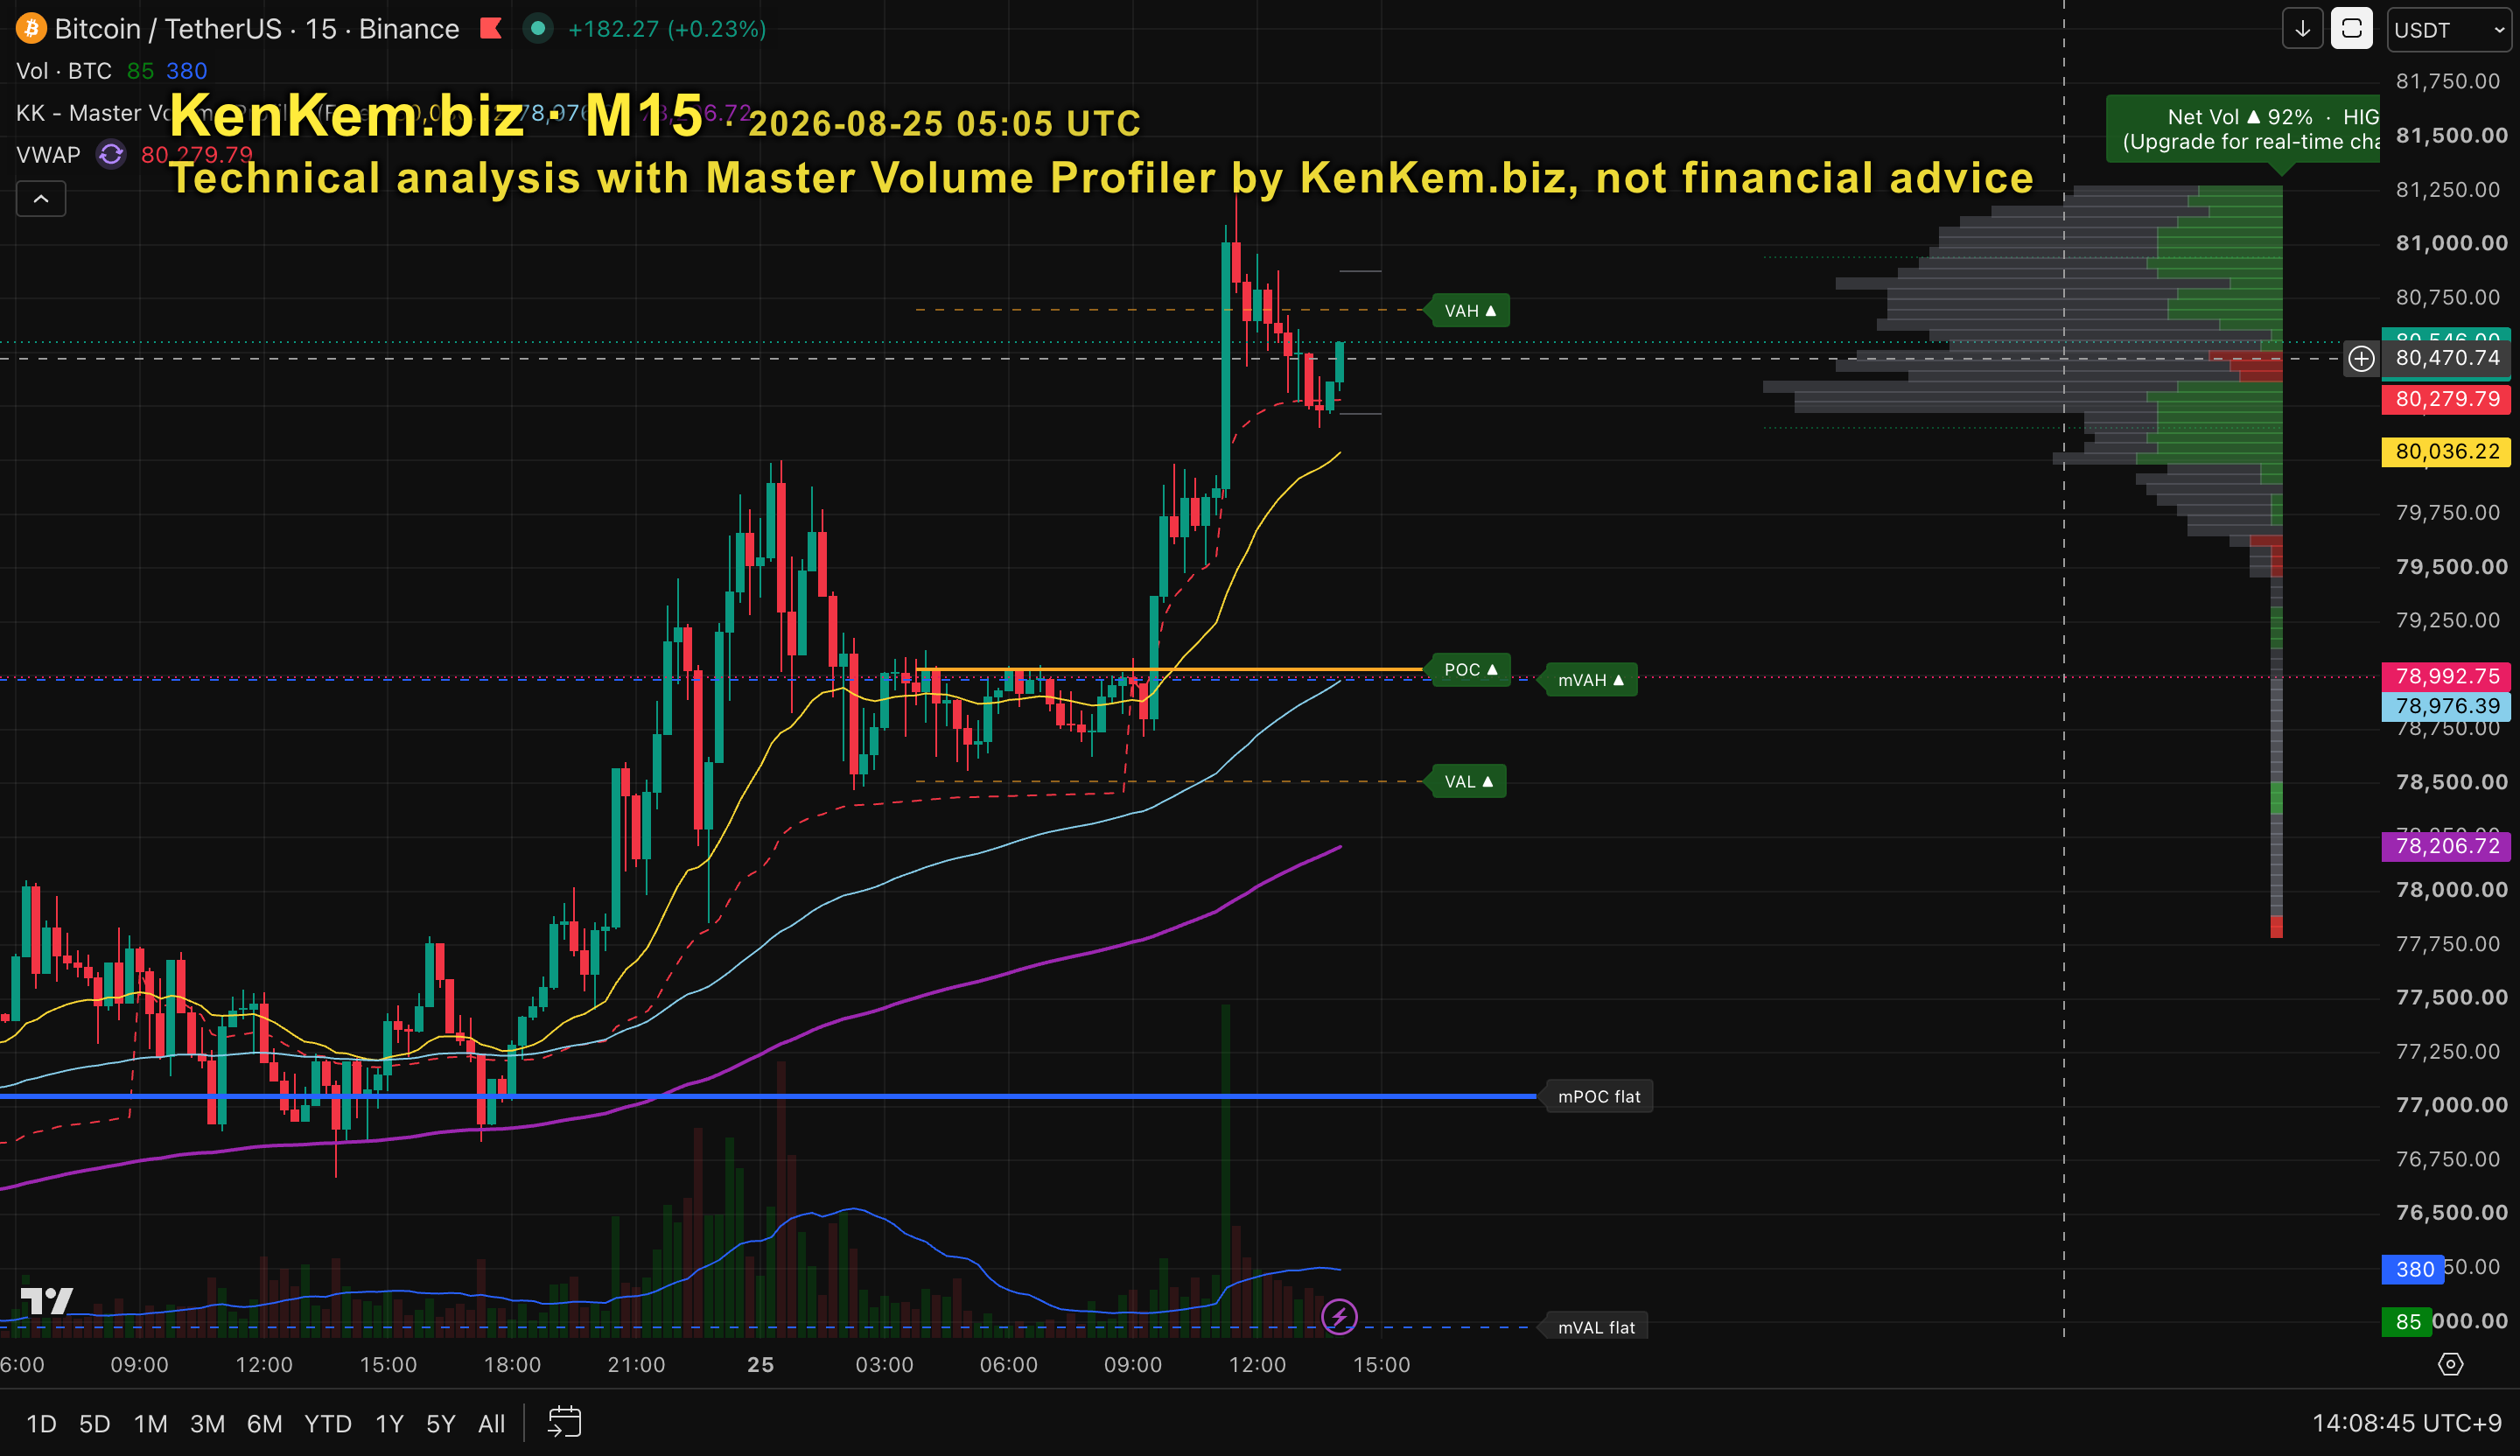Click the 81,000.00 price axis tick
The image size is (2520, 1456).
2452,243
